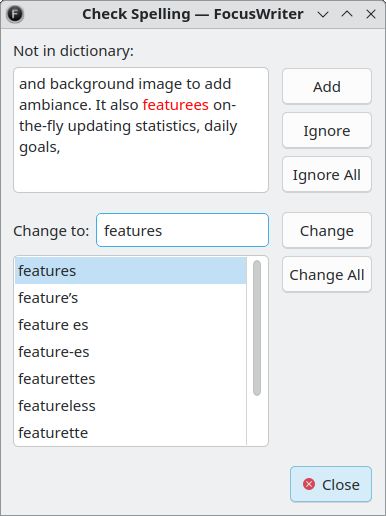This screenshot has width=386, height=516.
Task: Click the FocusWriter app icon in title bar
Action: (x=15, y=14)
